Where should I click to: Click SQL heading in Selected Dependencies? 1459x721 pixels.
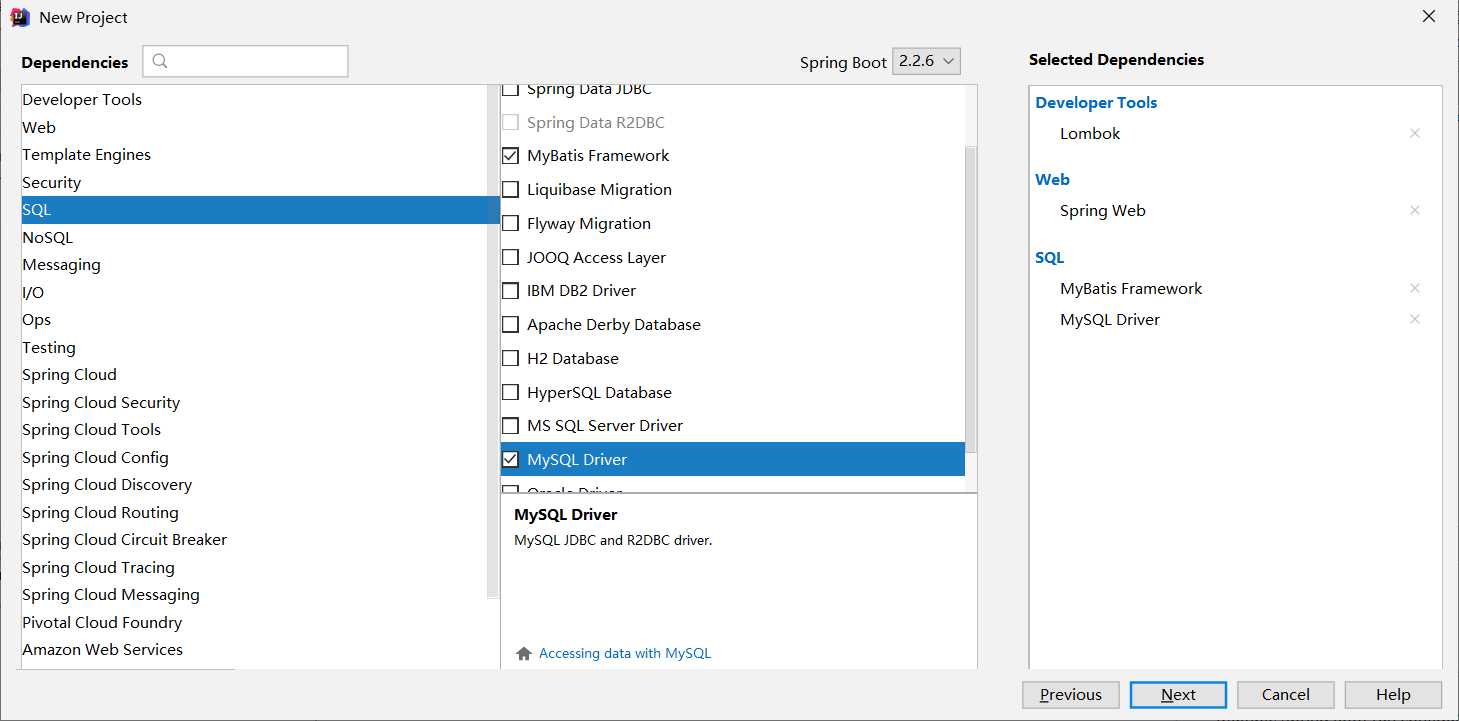[x=1050, y=257]
